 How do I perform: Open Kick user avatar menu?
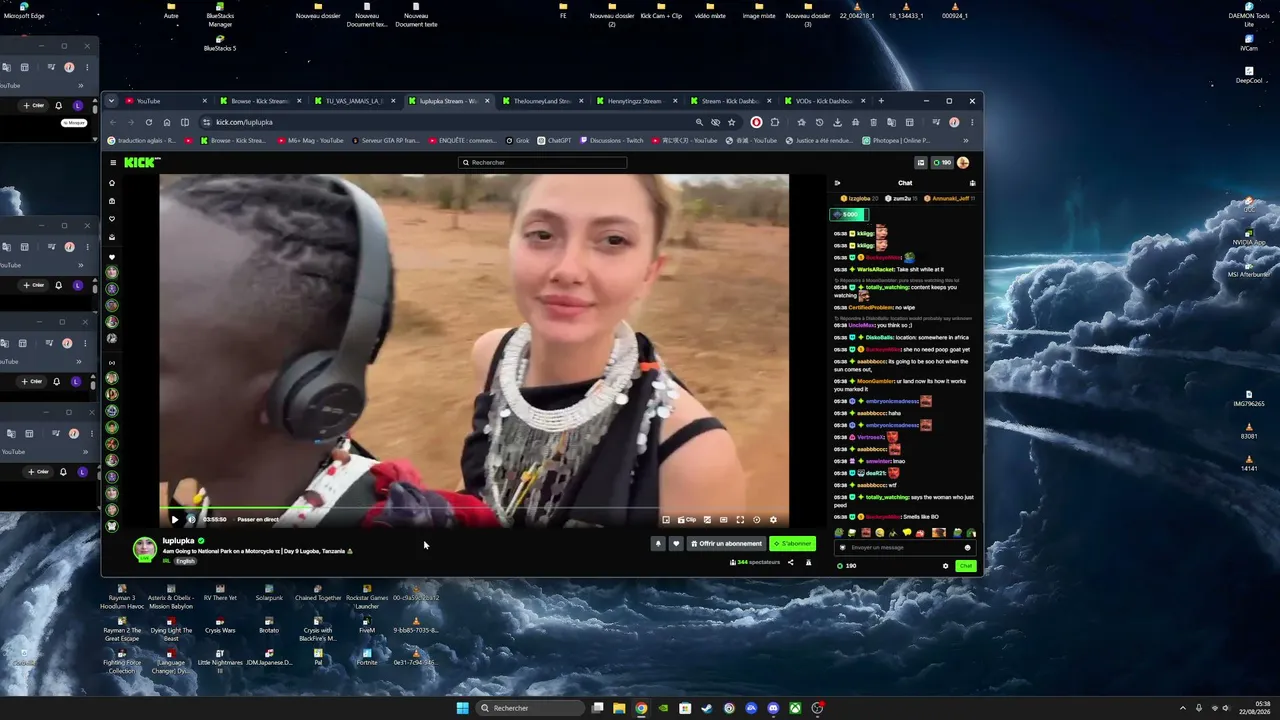[963, 163]
